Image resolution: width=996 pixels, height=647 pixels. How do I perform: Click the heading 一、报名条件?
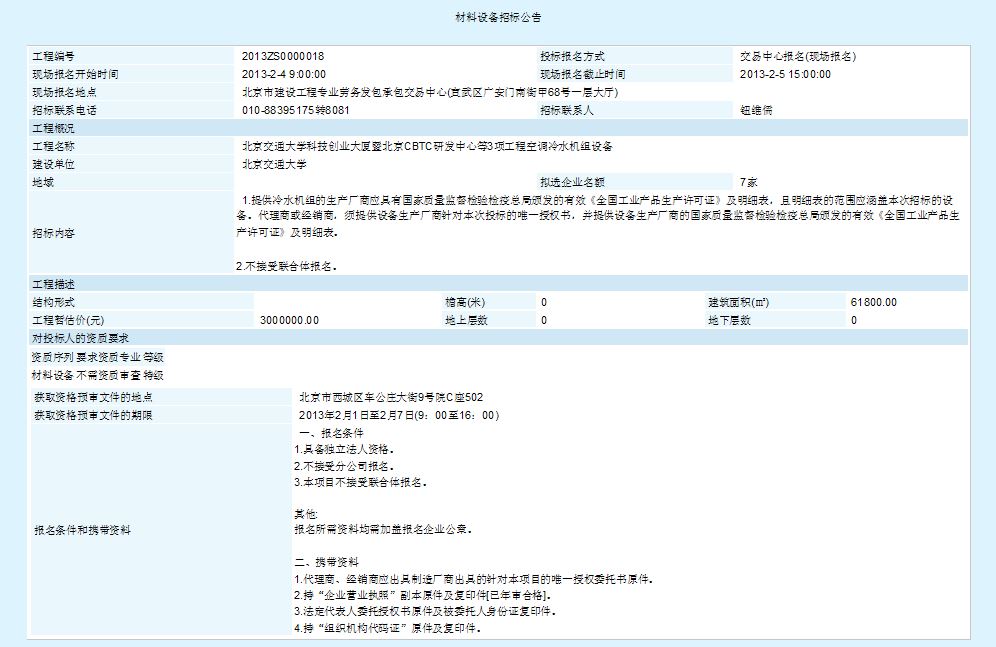pos(331,433)
